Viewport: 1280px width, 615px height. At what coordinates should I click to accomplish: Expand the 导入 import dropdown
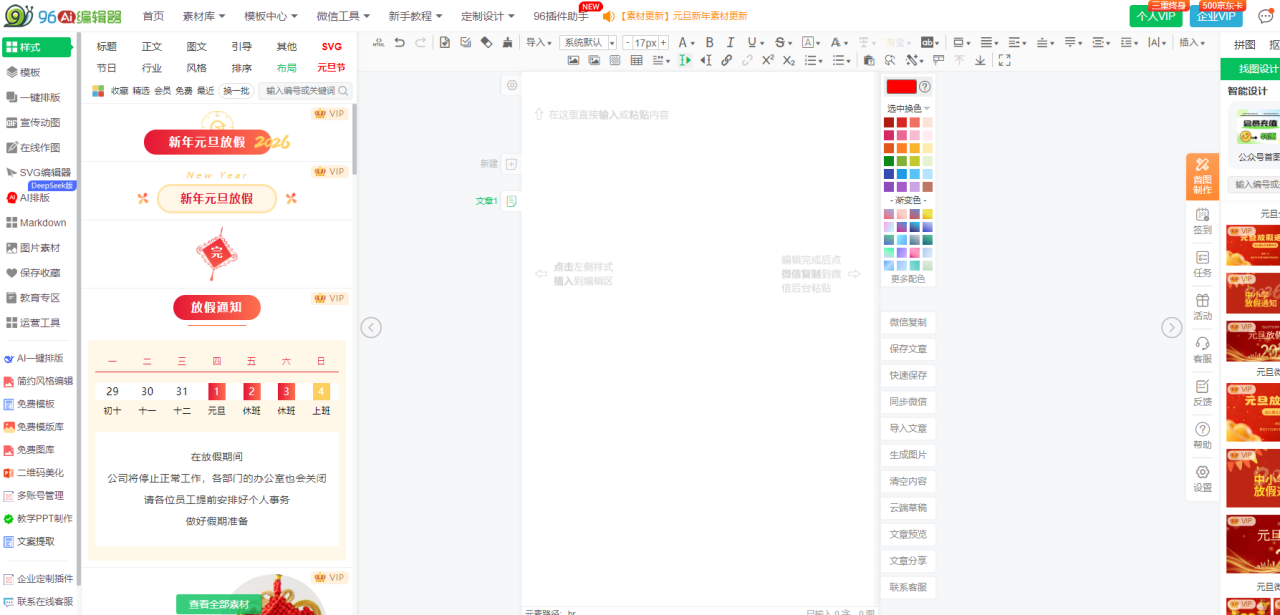click(x=540, y=42)
